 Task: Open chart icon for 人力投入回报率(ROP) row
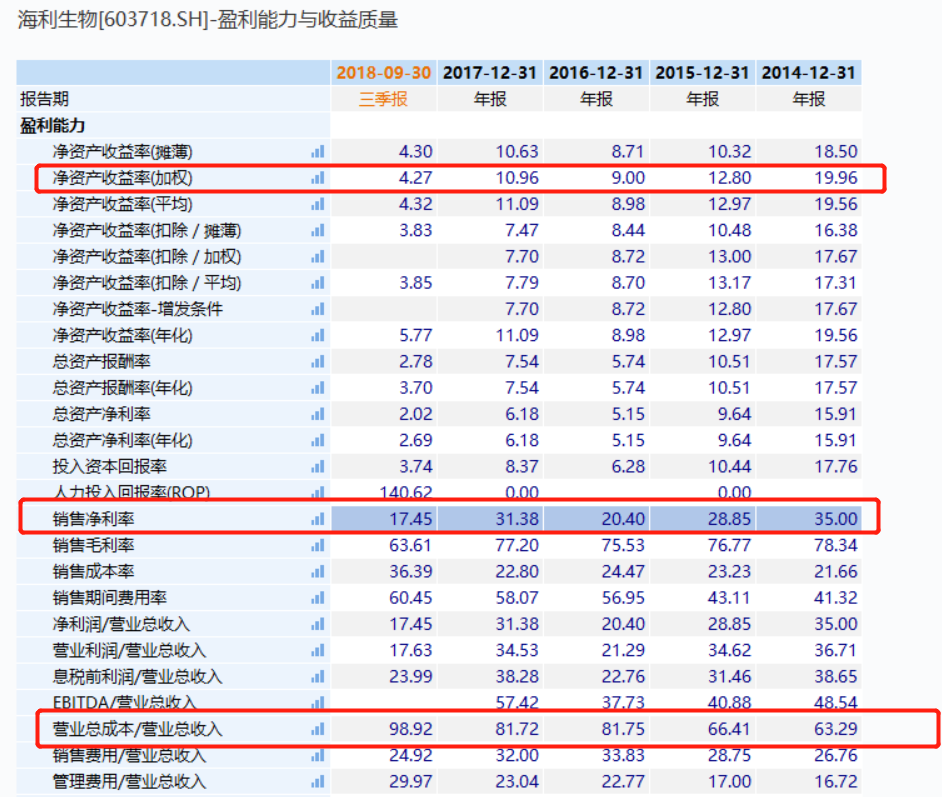click(318, 492)
